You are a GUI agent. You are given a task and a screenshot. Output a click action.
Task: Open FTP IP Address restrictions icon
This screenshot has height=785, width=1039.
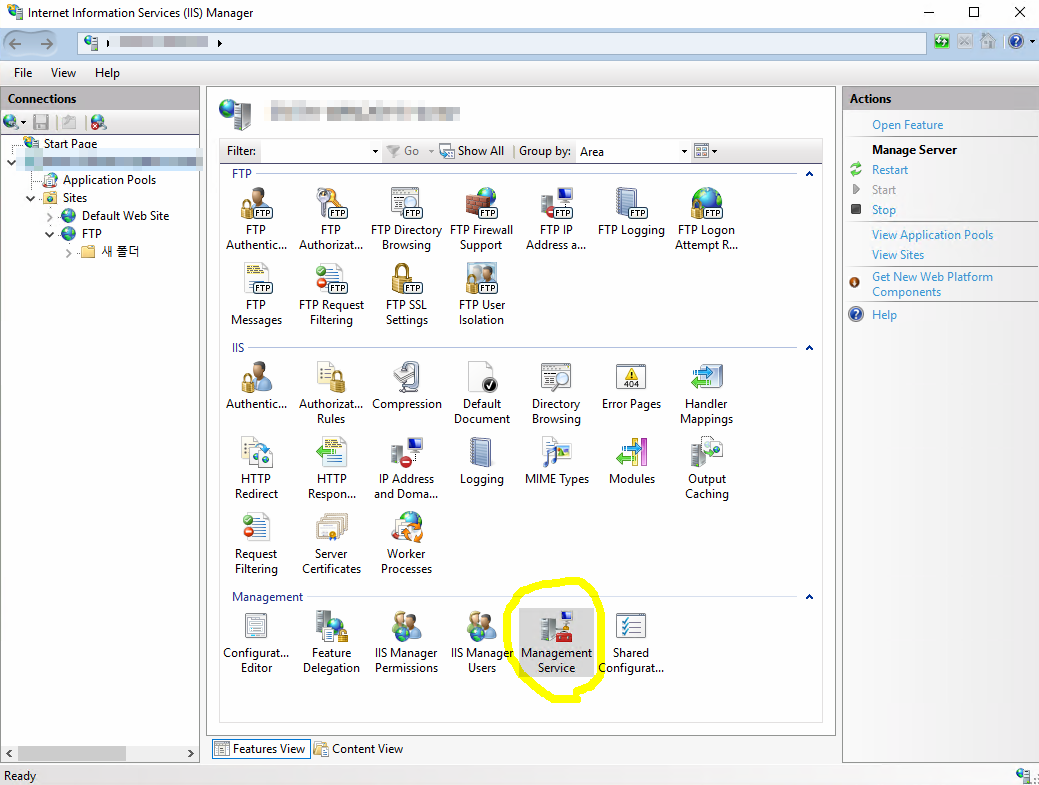coord(556,219)
